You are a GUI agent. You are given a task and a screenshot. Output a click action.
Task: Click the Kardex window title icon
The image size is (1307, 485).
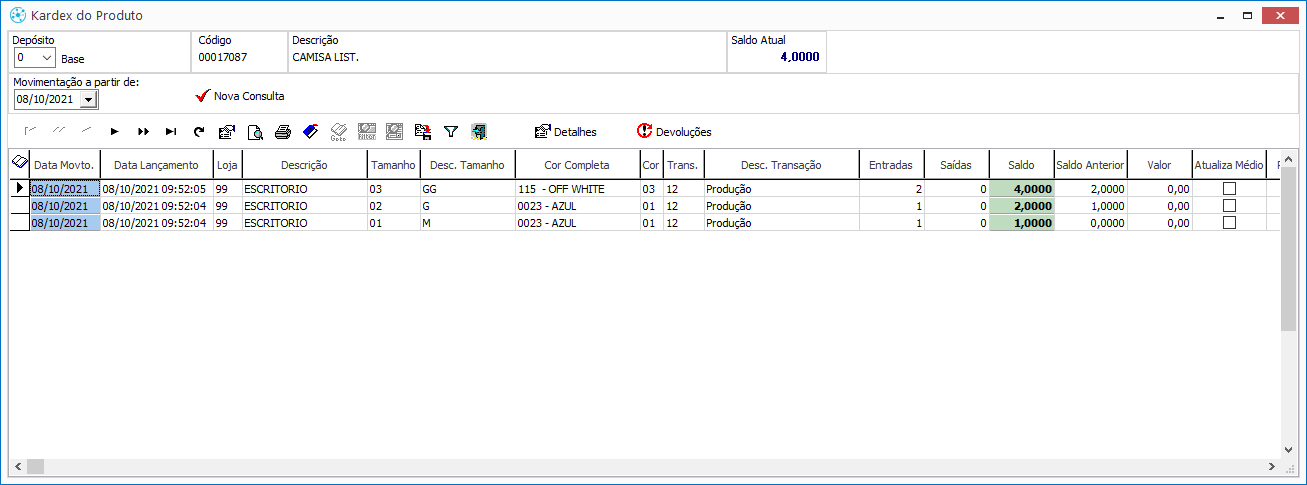pos(17,15)
